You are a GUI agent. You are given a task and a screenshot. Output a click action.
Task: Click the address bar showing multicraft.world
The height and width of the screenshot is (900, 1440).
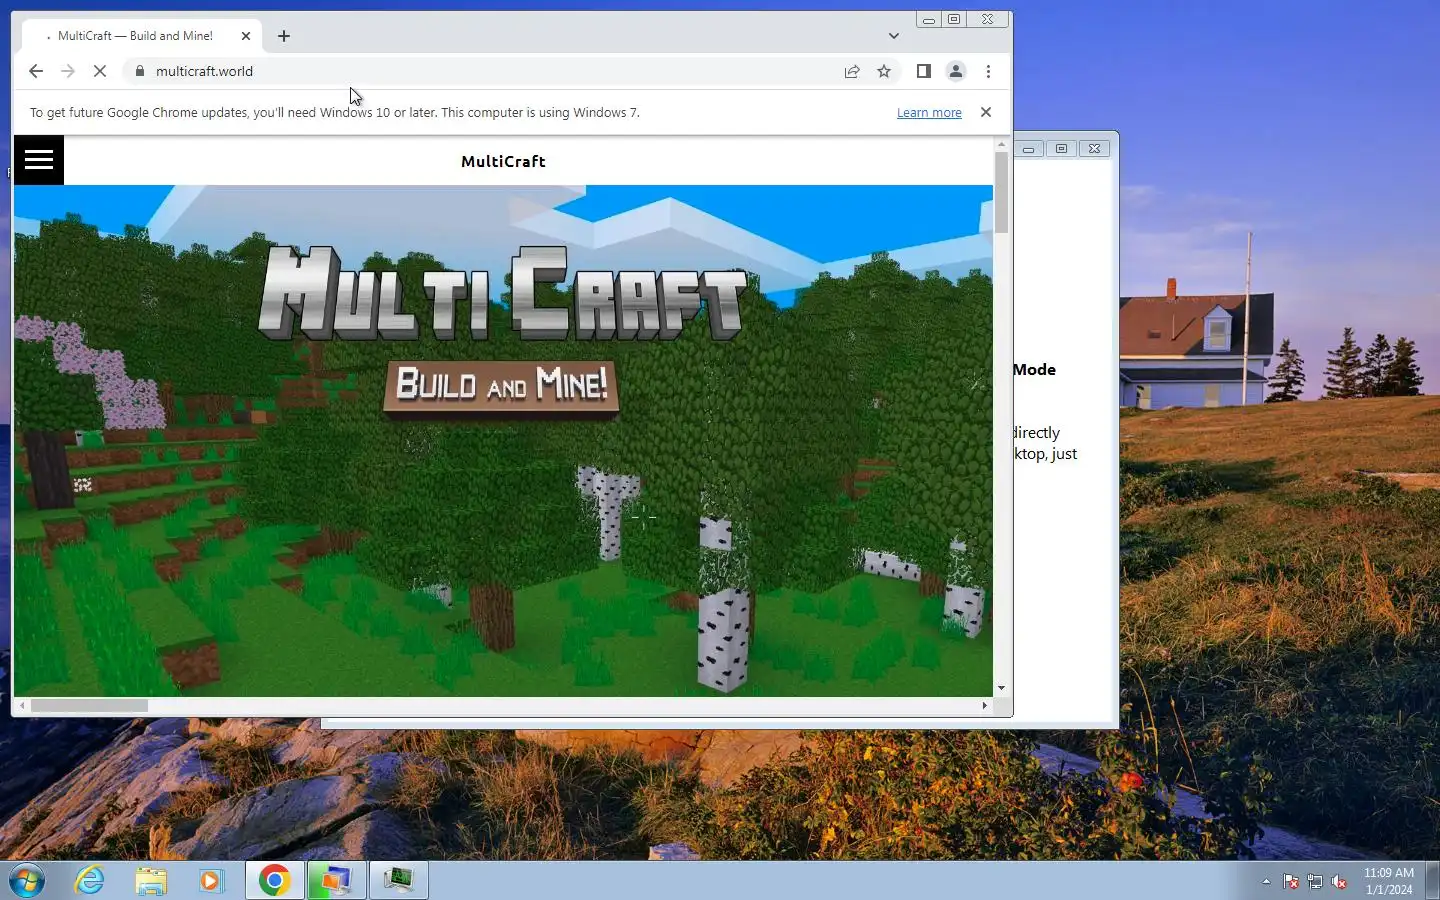pos(490,71)
